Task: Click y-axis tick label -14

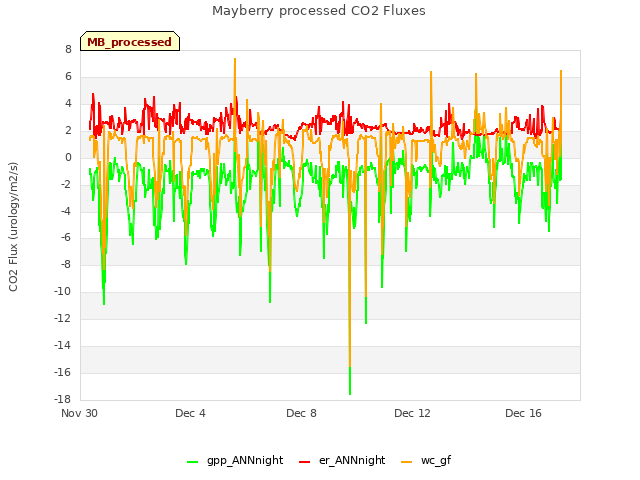Action: 62,345
